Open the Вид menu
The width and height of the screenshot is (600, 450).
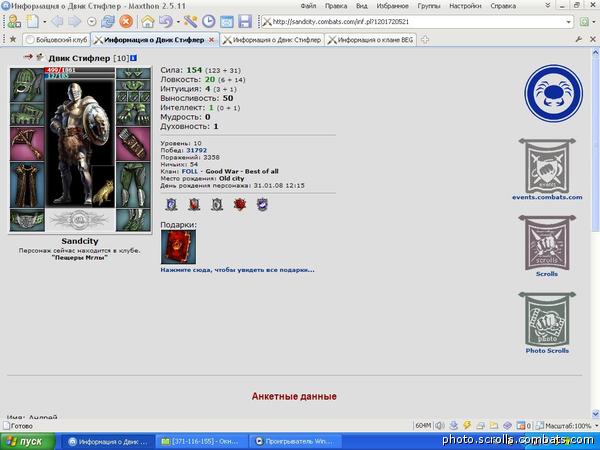tap(362, 6)
